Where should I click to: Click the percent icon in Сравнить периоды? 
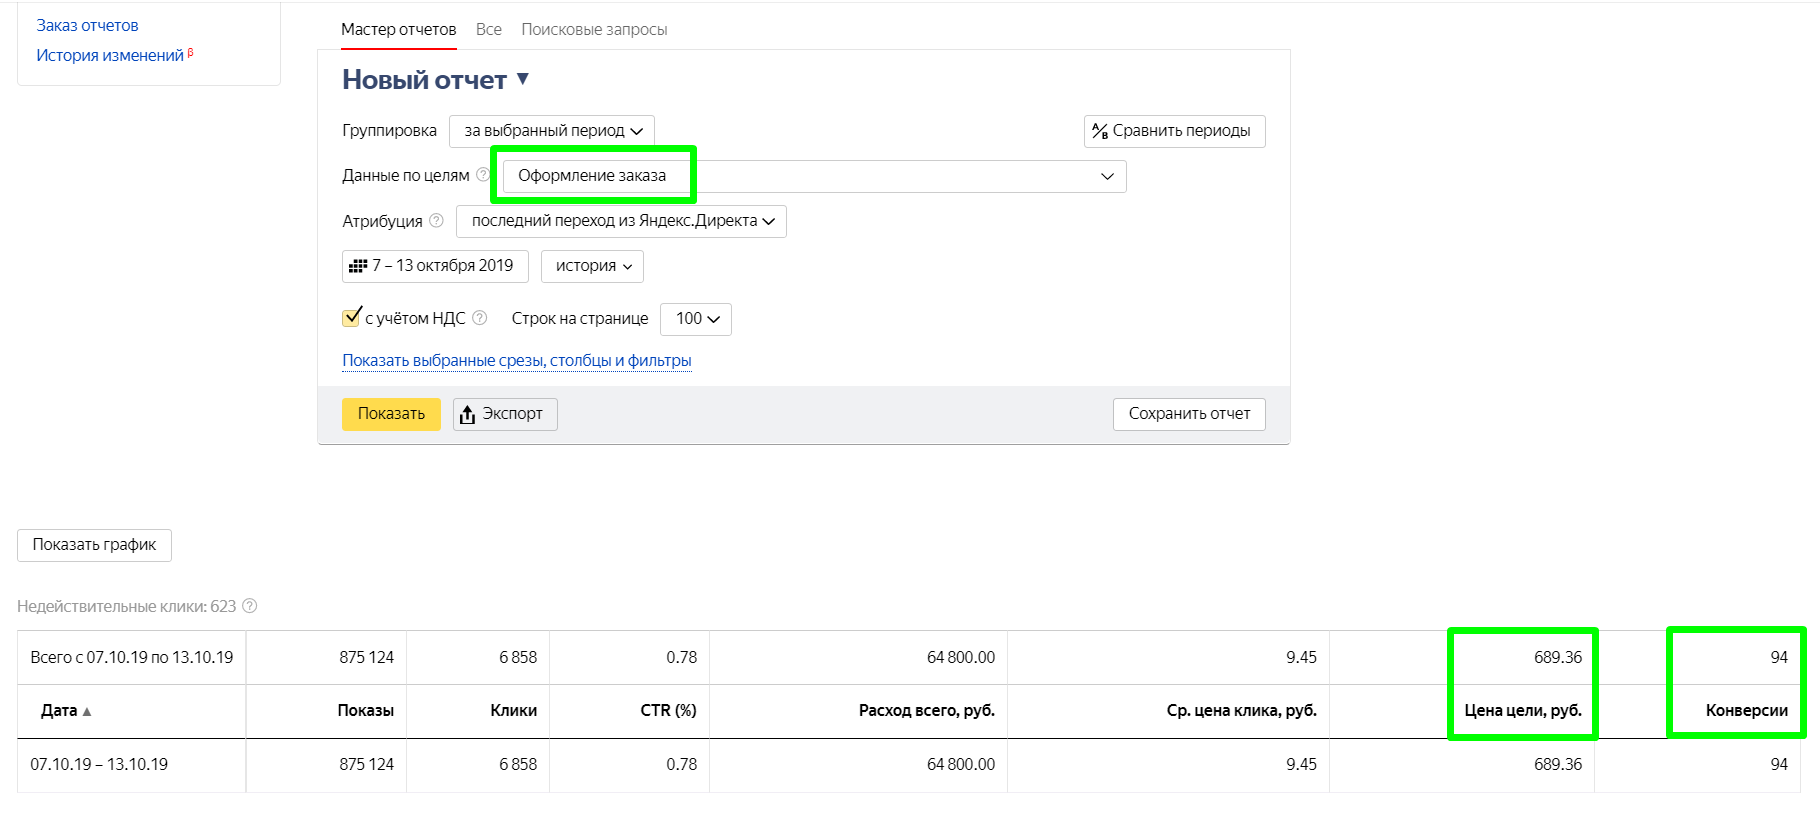(1100, 131)
